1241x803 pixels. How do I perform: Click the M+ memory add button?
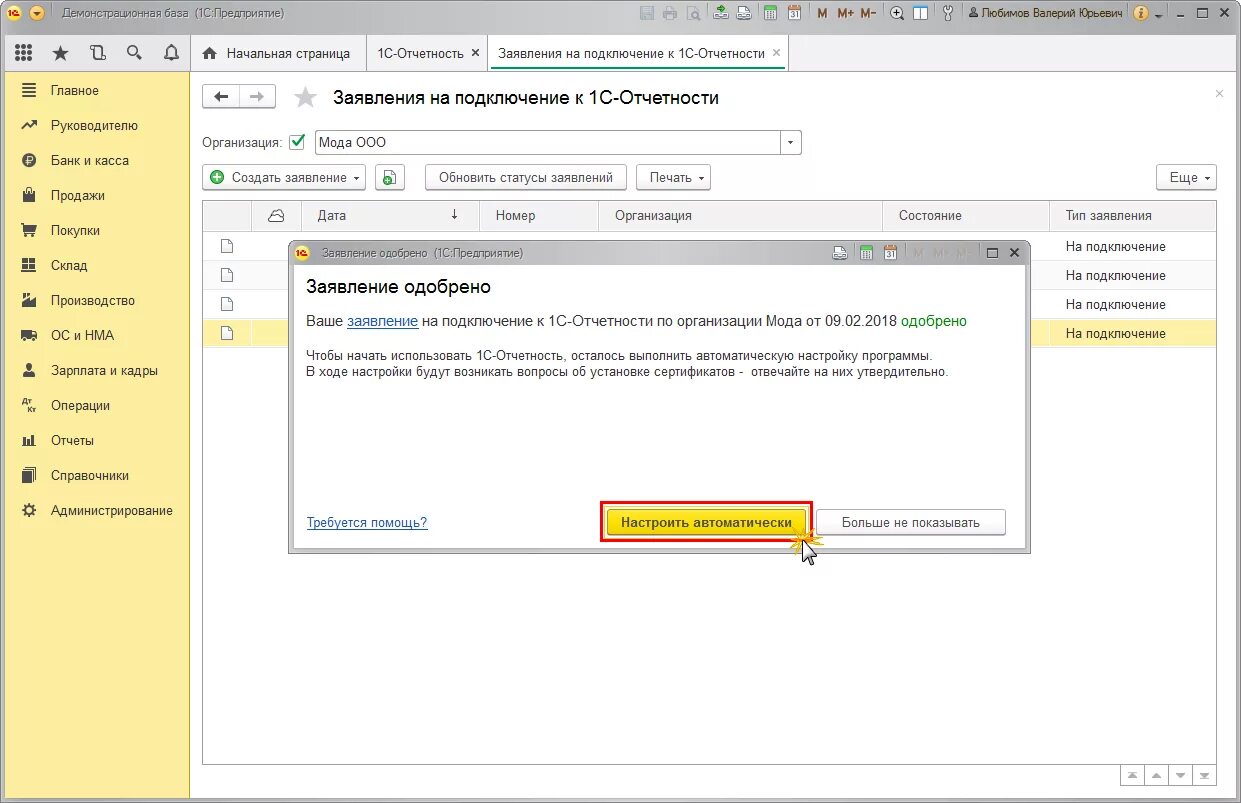845,13
